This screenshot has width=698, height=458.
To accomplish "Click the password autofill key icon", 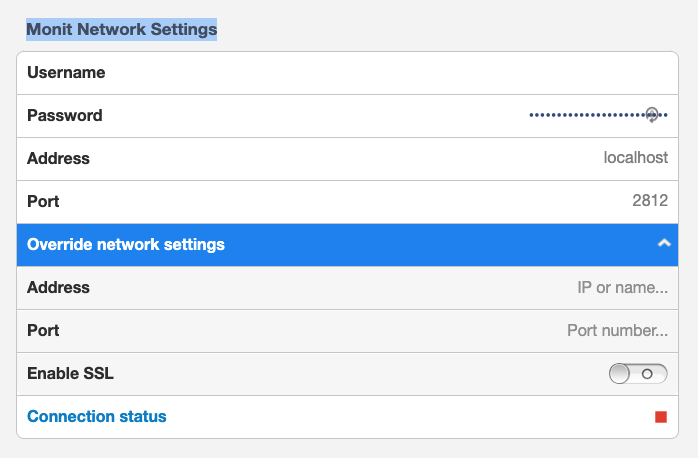I will [653, 115].
